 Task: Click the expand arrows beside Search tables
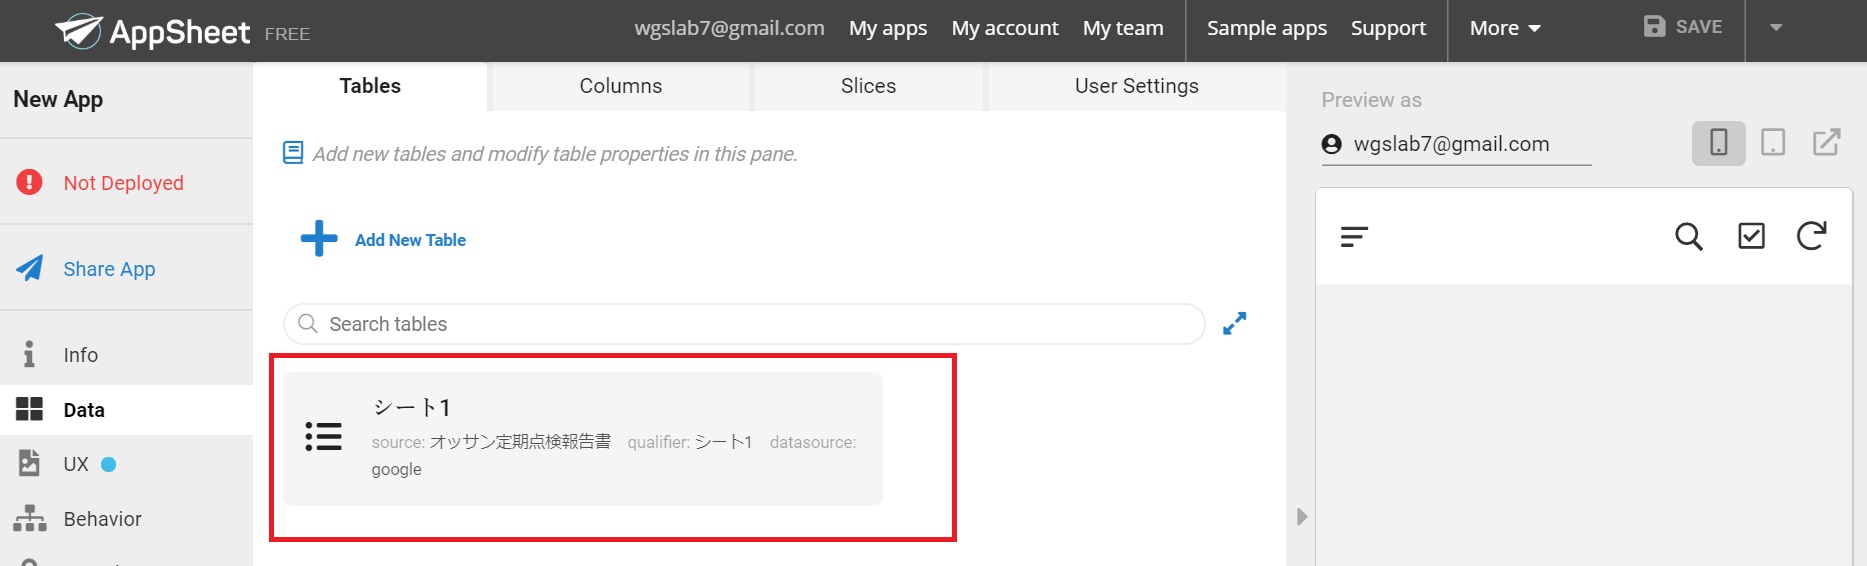pyautogui.click(x=1235, y=323)
